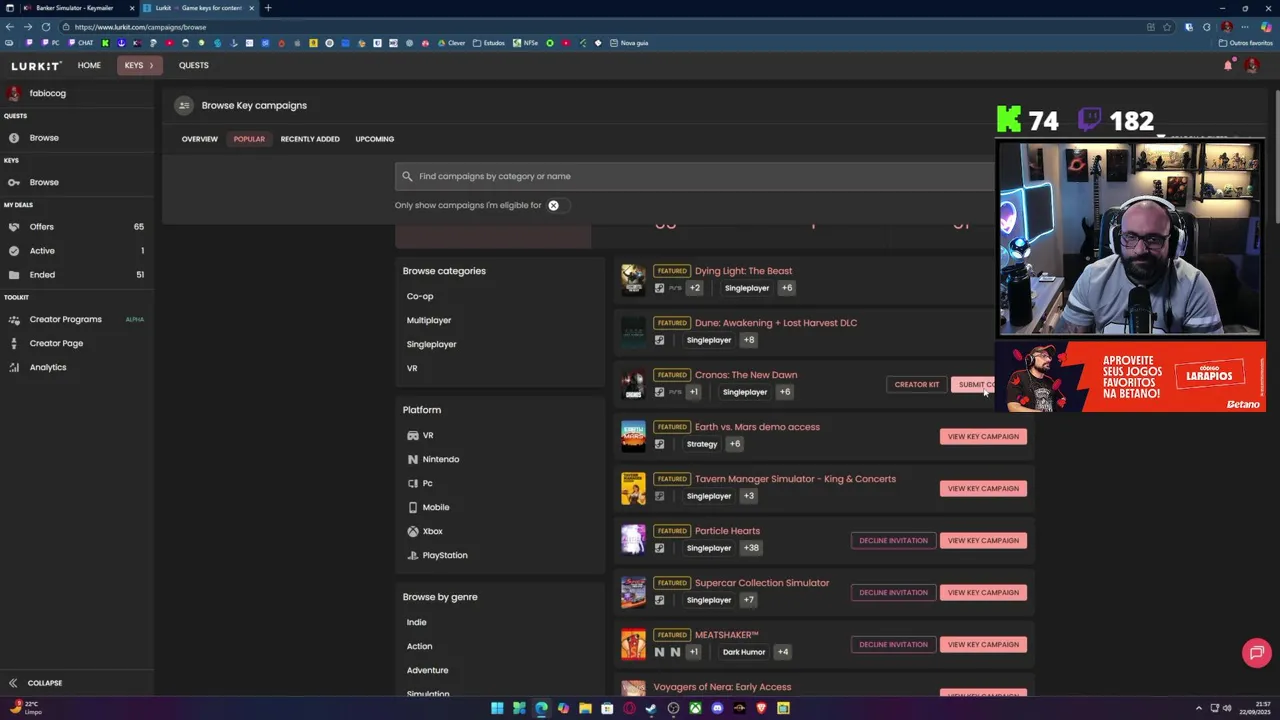Open Dying Light: The Beast game thumbnail
Image resolution: width=1280 pixels, height=720 pixels.
click(633, 279)
